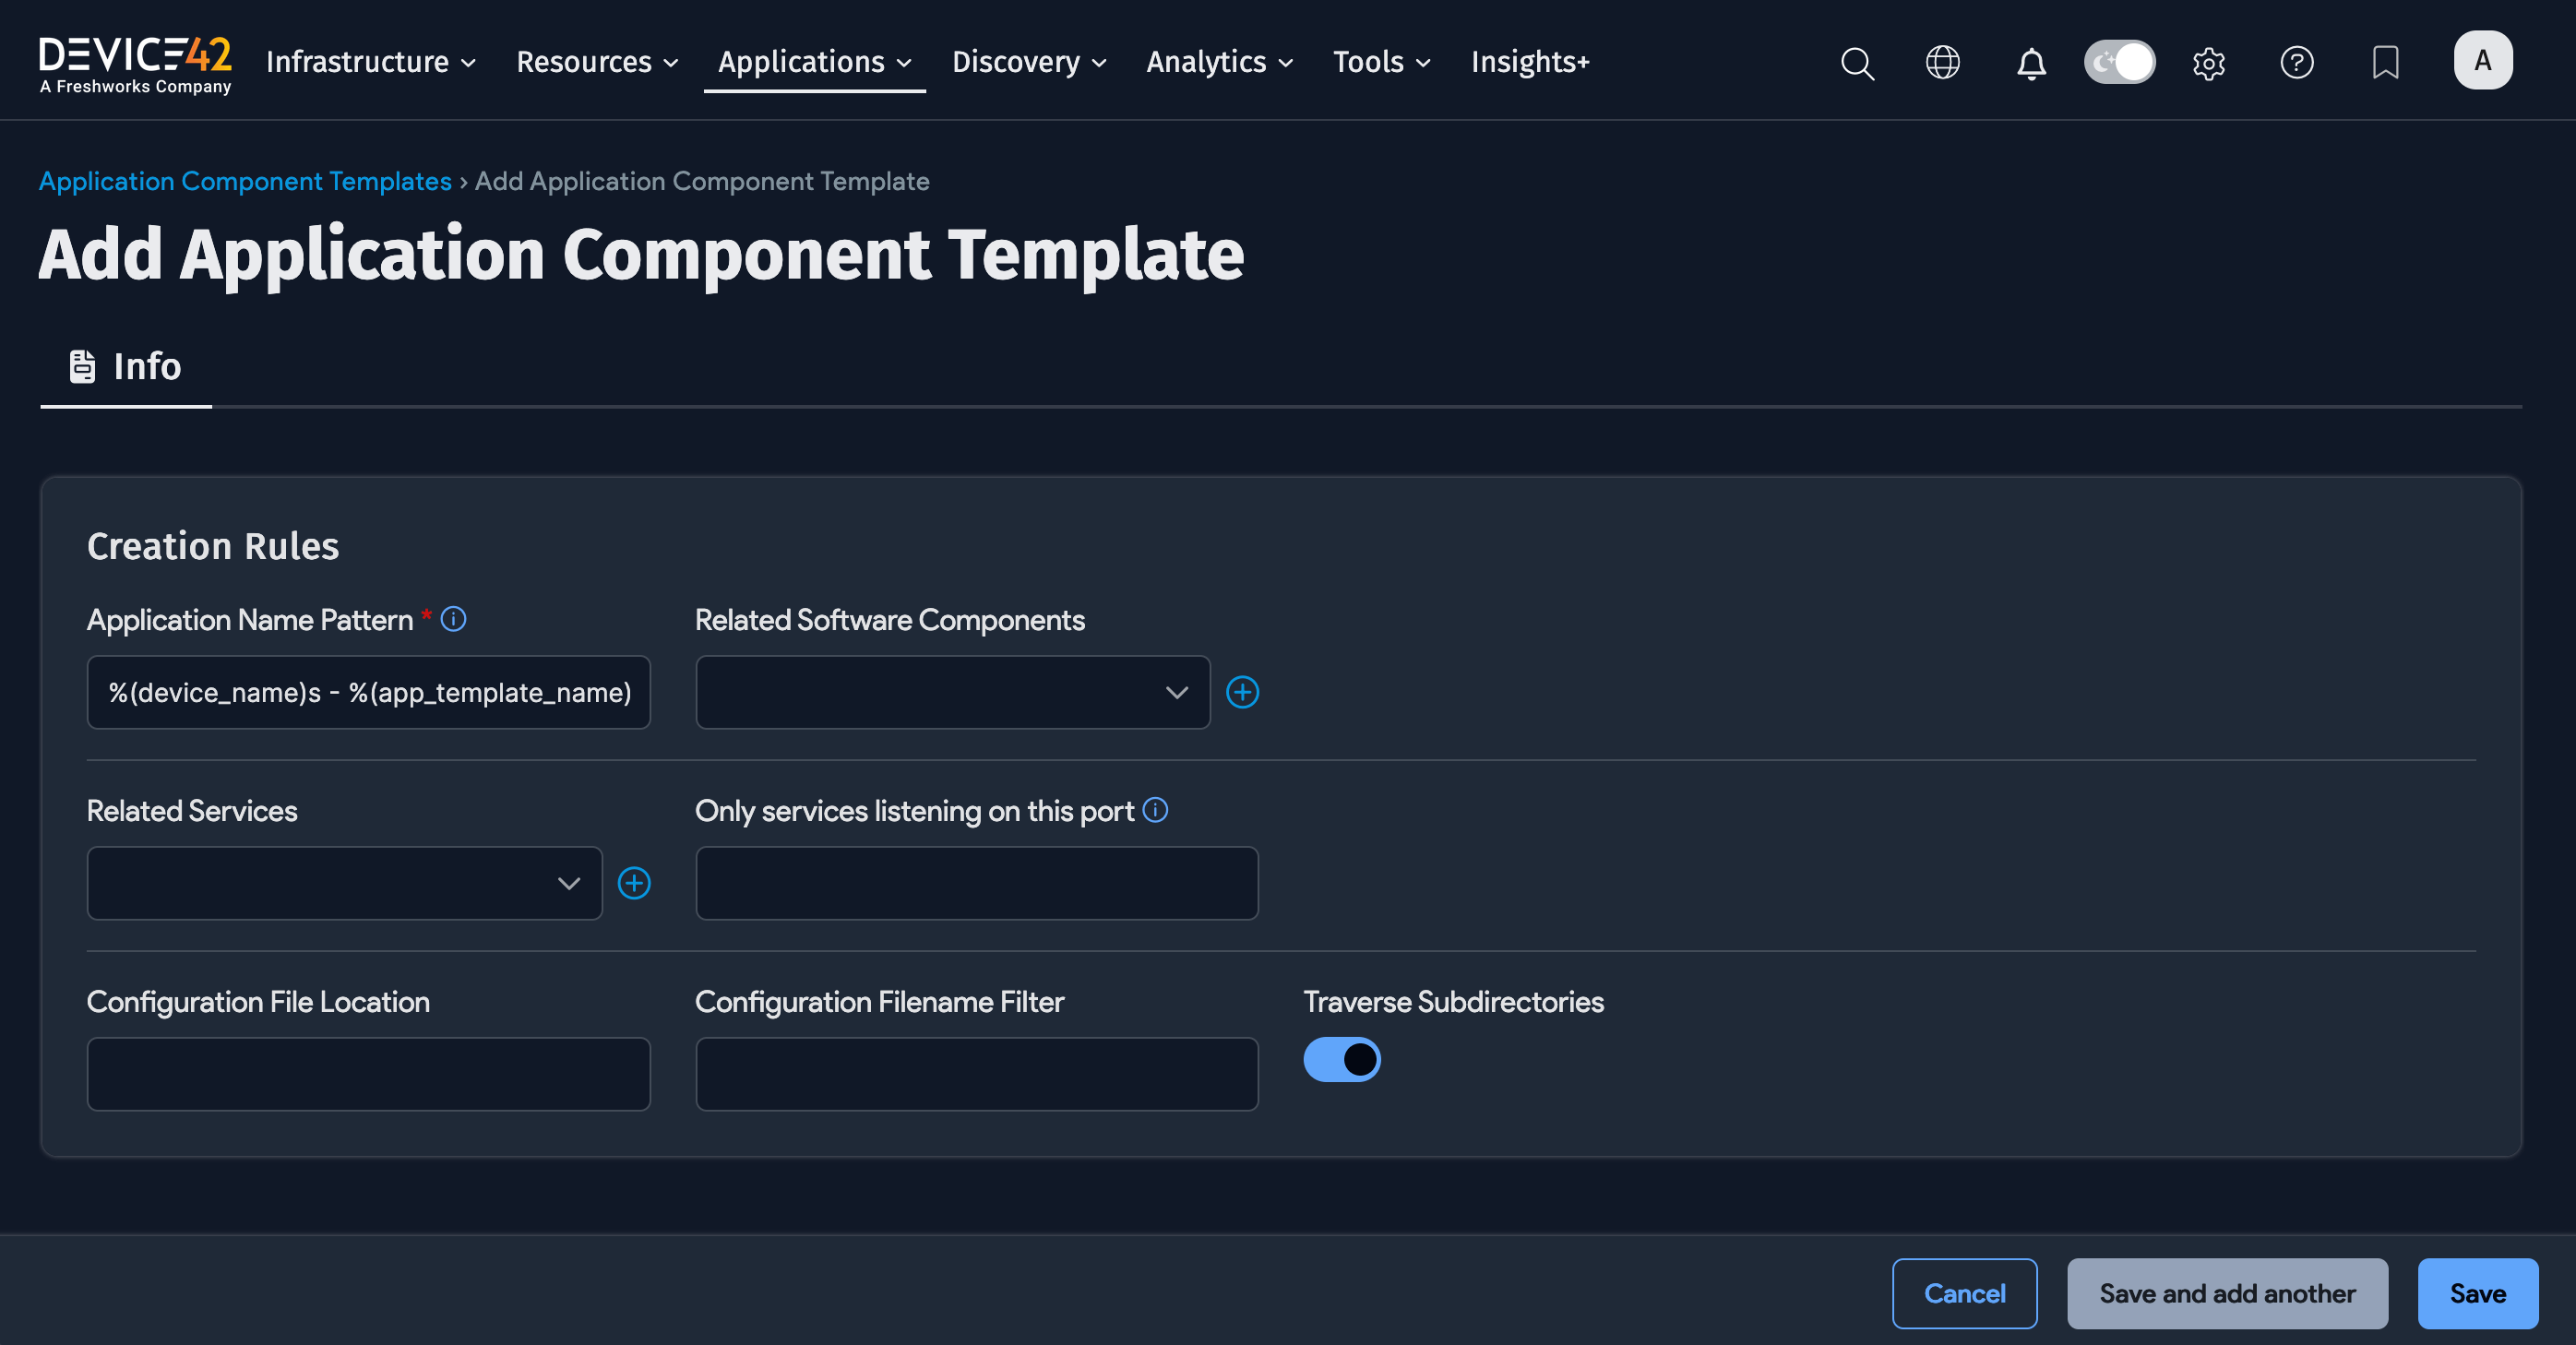
Task: Show Application Name Pattern info tooltip
Action: tap(453, 619)
